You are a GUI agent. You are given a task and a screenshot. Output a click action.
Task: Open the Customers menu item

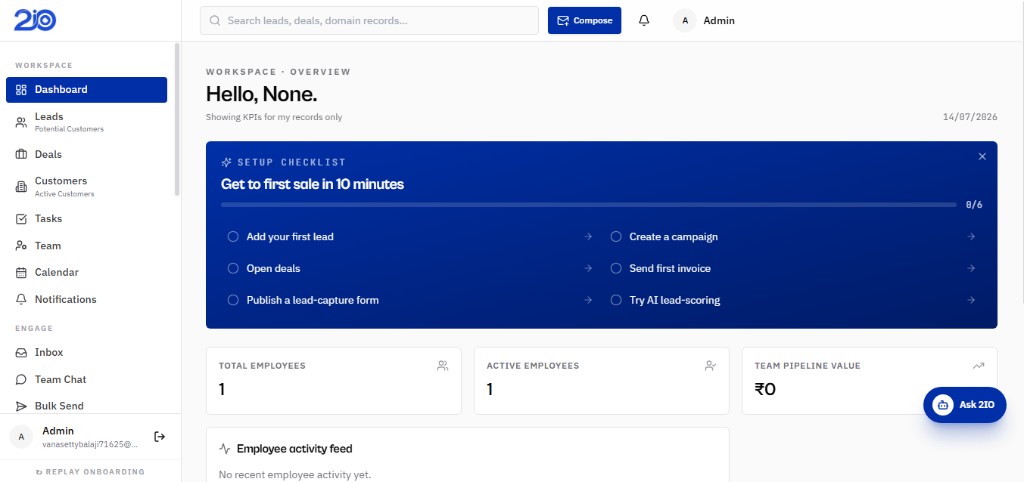86,186
